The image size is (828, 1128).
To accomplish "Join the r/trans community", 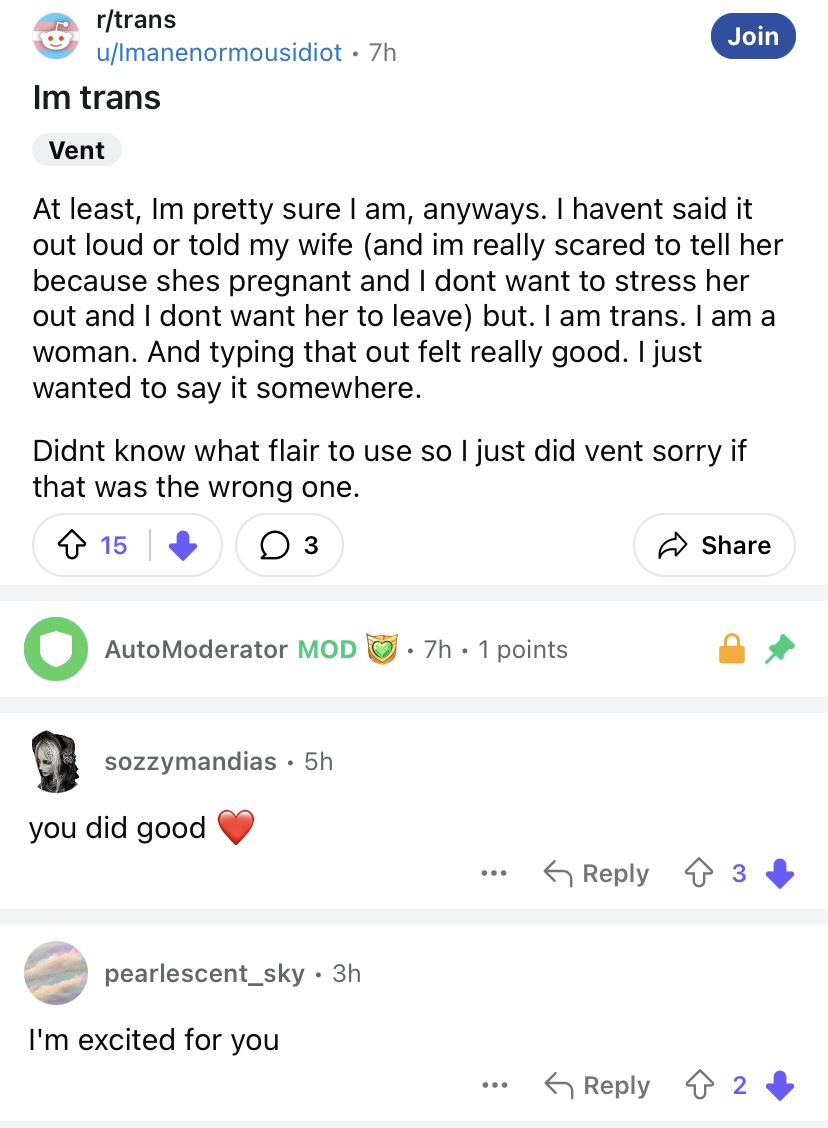I will point(753,36).
